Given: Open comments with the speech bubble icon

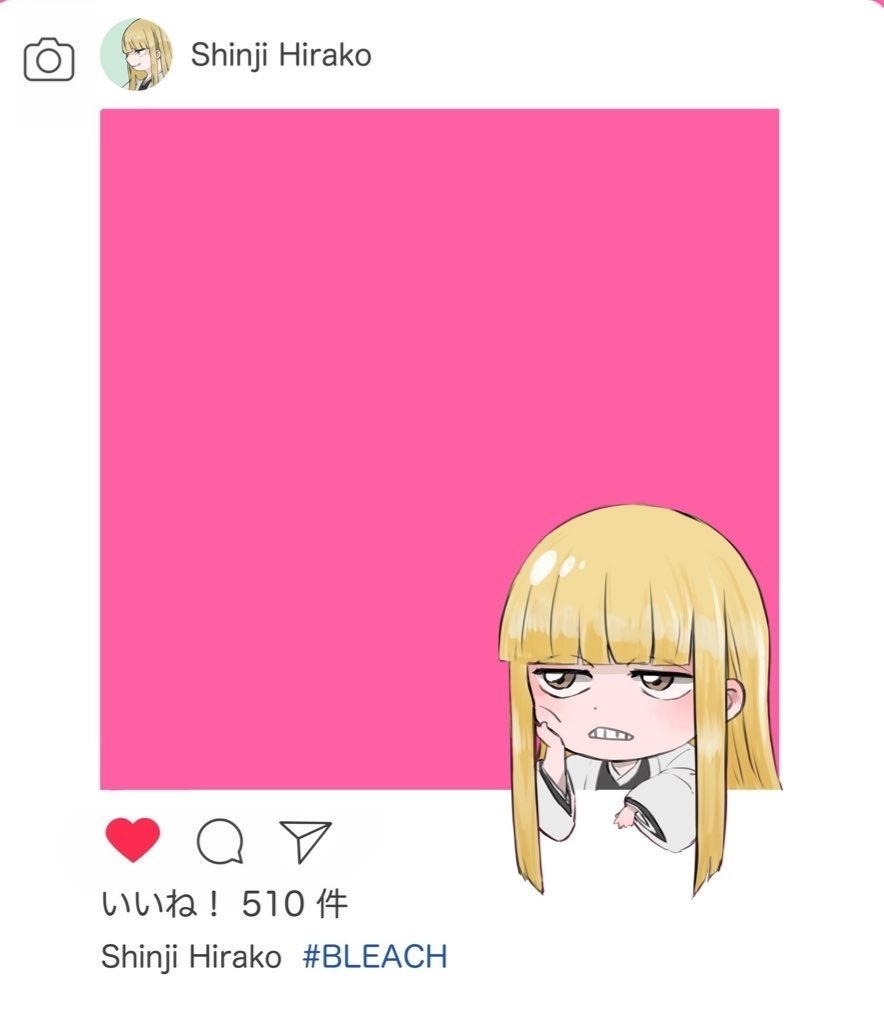Looking at the screenshot, I should point(220,842).
